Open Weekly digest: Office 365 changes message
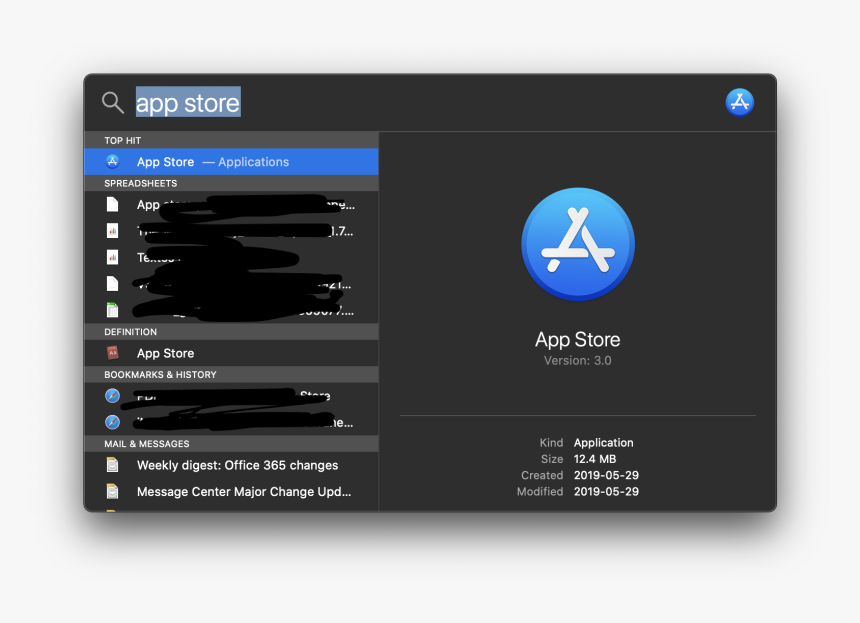 point(231,465)
